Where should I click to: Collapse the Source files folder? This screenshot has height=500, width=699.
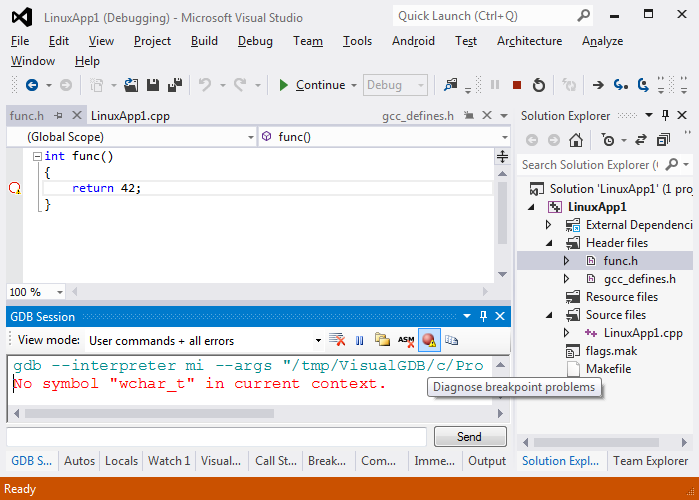549,315
